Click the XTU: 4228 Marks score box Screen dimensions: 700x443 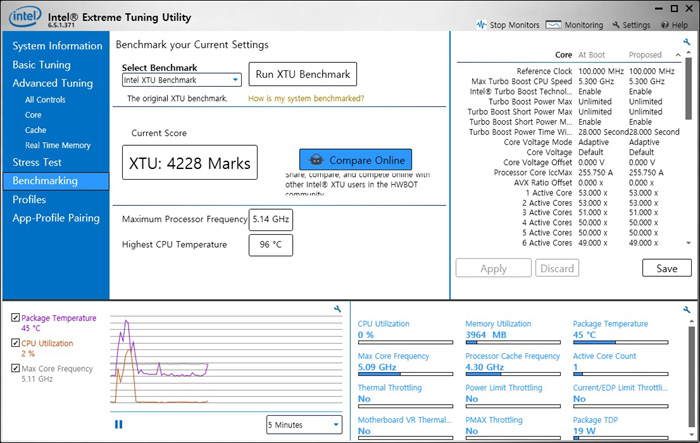pyautogui.click(x=190, y=163)
